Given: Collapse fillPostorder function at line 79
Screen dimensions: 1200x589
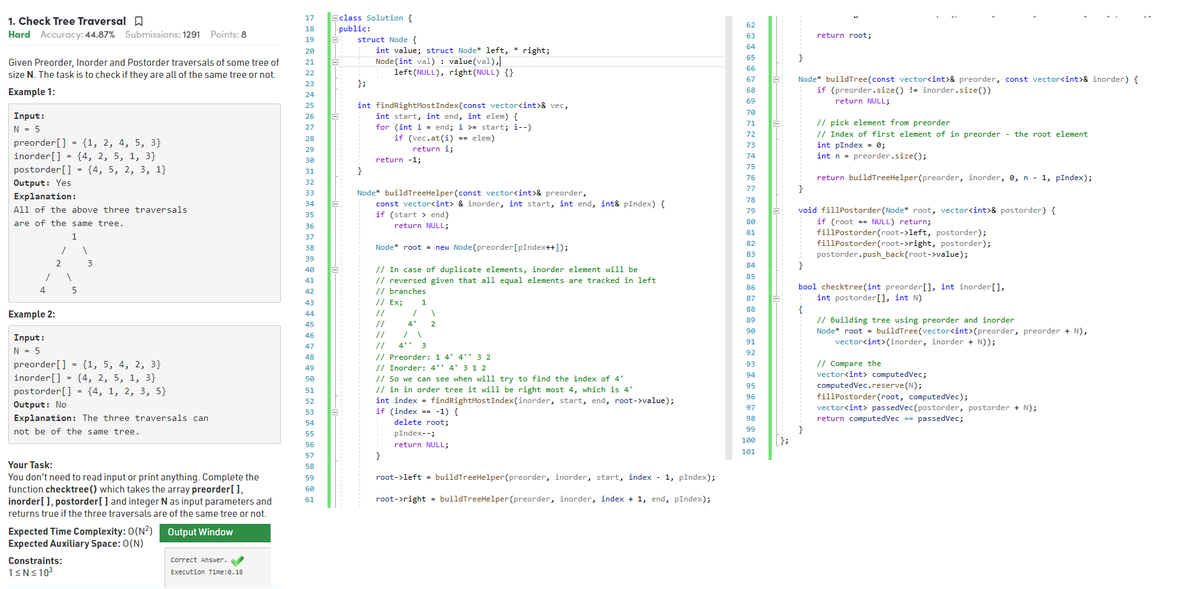Looking at the screenshot, I should (x=776, y=209).
